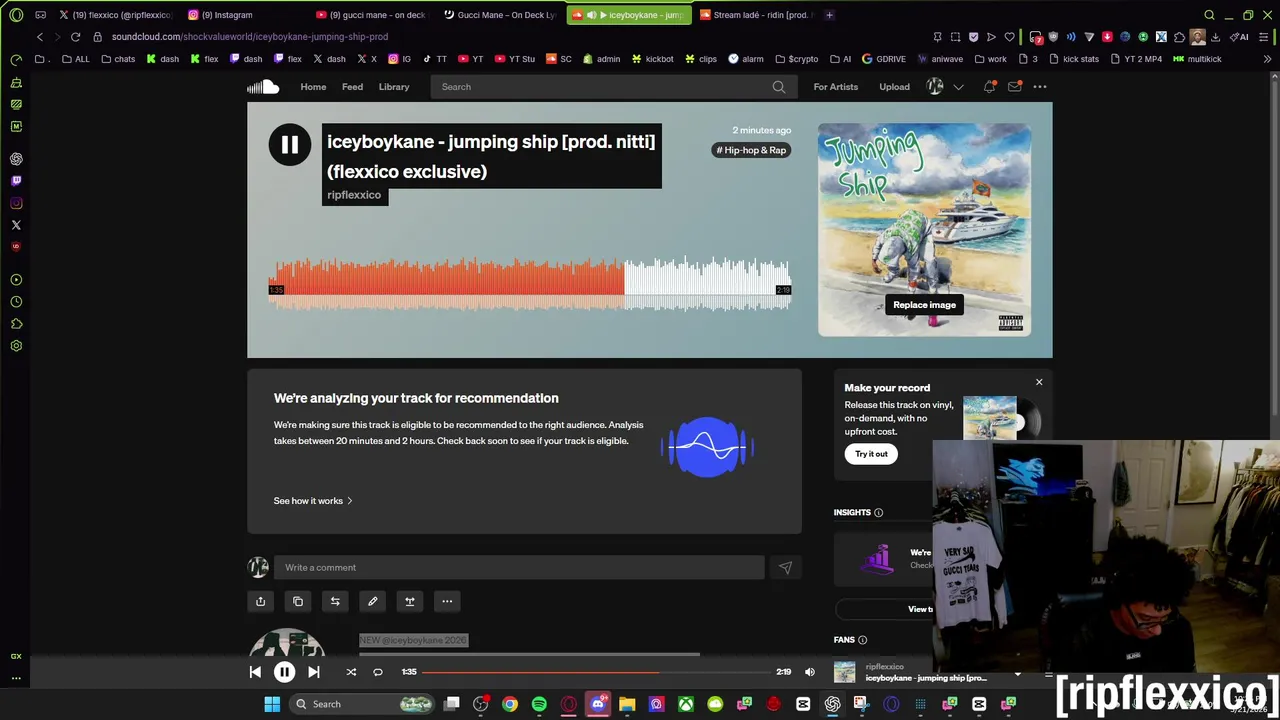Open the ALL bookmarks folder
Image resolution: width=1280 pixels, height=720 pixels.
75,59
